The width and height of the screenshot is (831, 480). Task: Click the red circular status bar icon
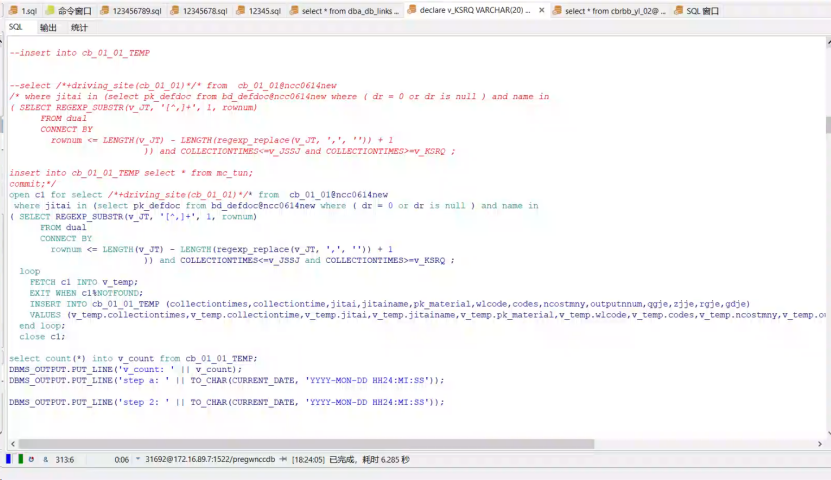31,459
